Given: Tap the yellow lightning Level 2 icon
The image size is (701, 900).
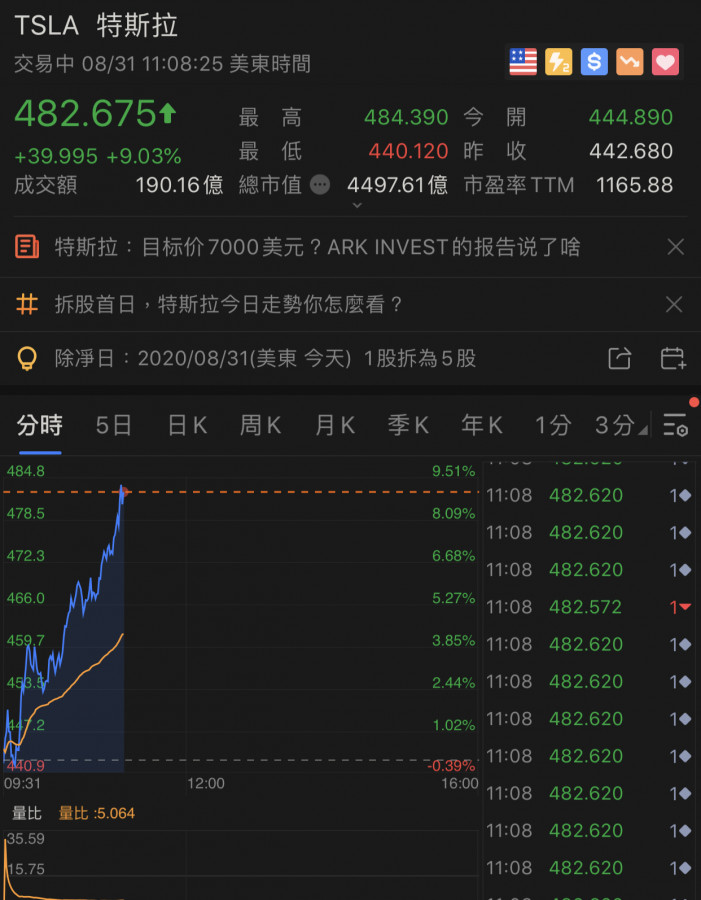Looking at the screenshot, I should coord(559,61).
